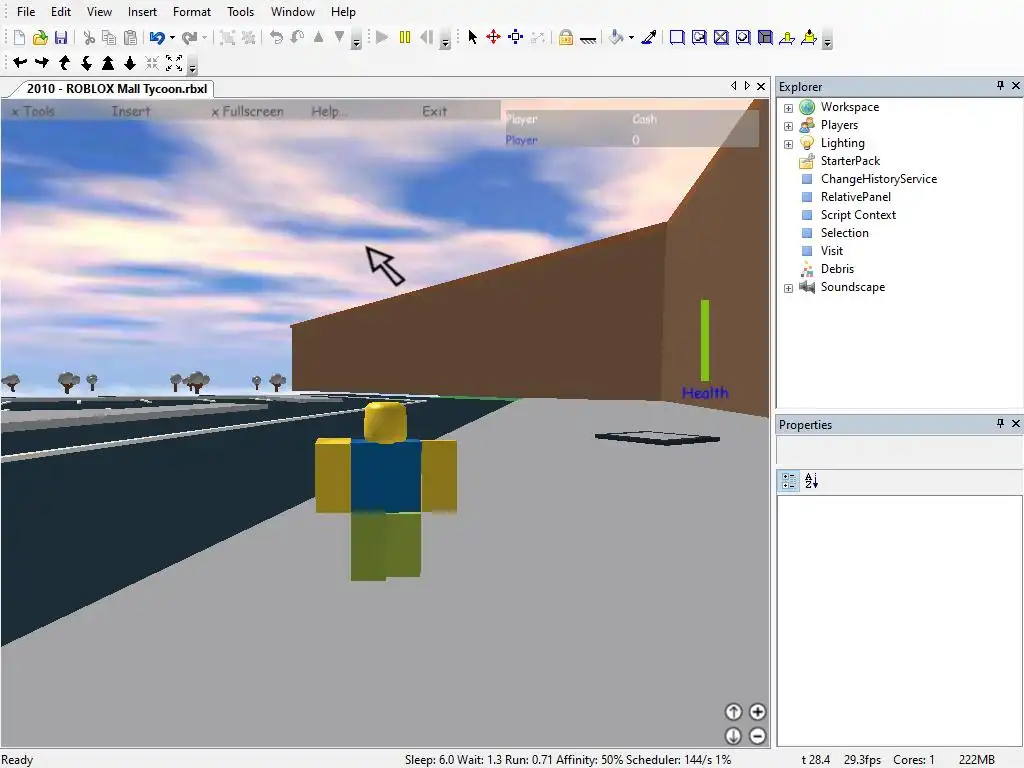Click the inlet surface icon
The height and width of the screenshot is (768, 1024).
pyautogui.click(x=765, y=37)
